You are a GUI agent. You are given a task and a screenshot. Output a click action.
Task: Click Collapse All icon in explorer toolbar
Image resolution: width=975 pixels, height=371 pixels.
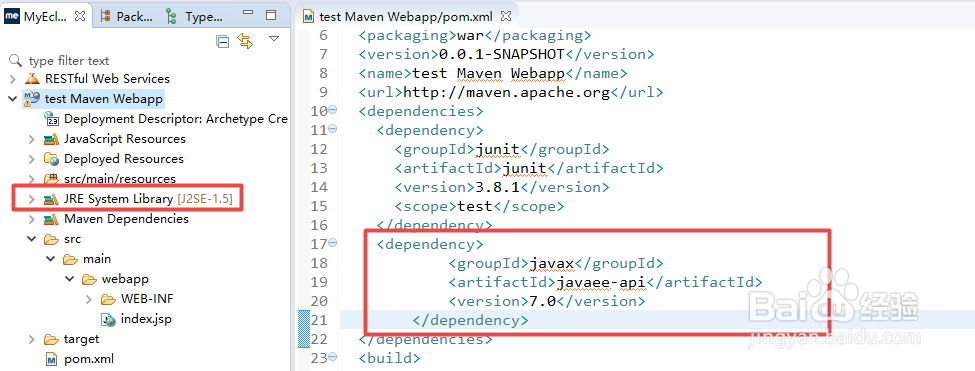(223, 42)
